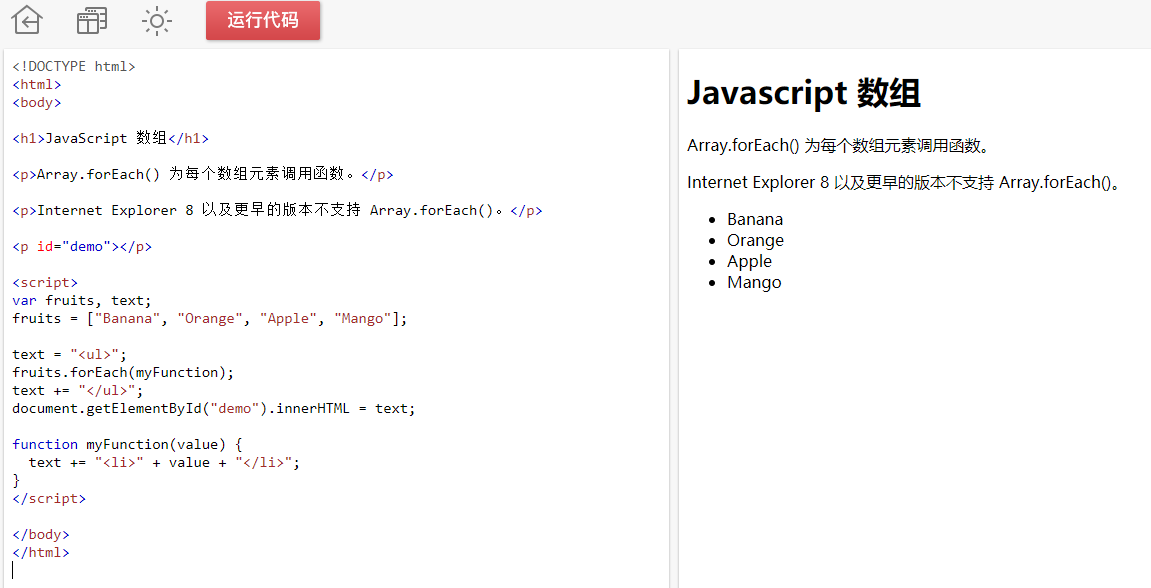Click the document.getElementById line

tap(214, 408)
